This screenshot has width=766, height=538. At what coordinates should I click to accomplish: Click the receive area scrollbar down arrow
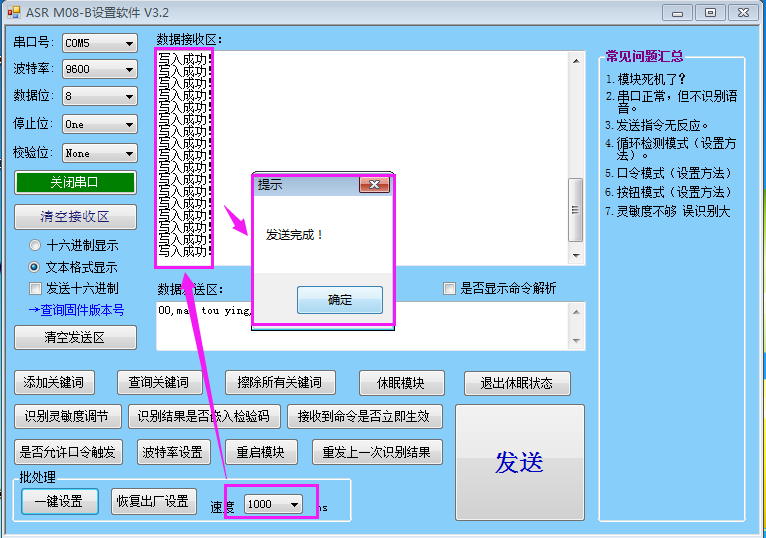(x=576, y=256)
